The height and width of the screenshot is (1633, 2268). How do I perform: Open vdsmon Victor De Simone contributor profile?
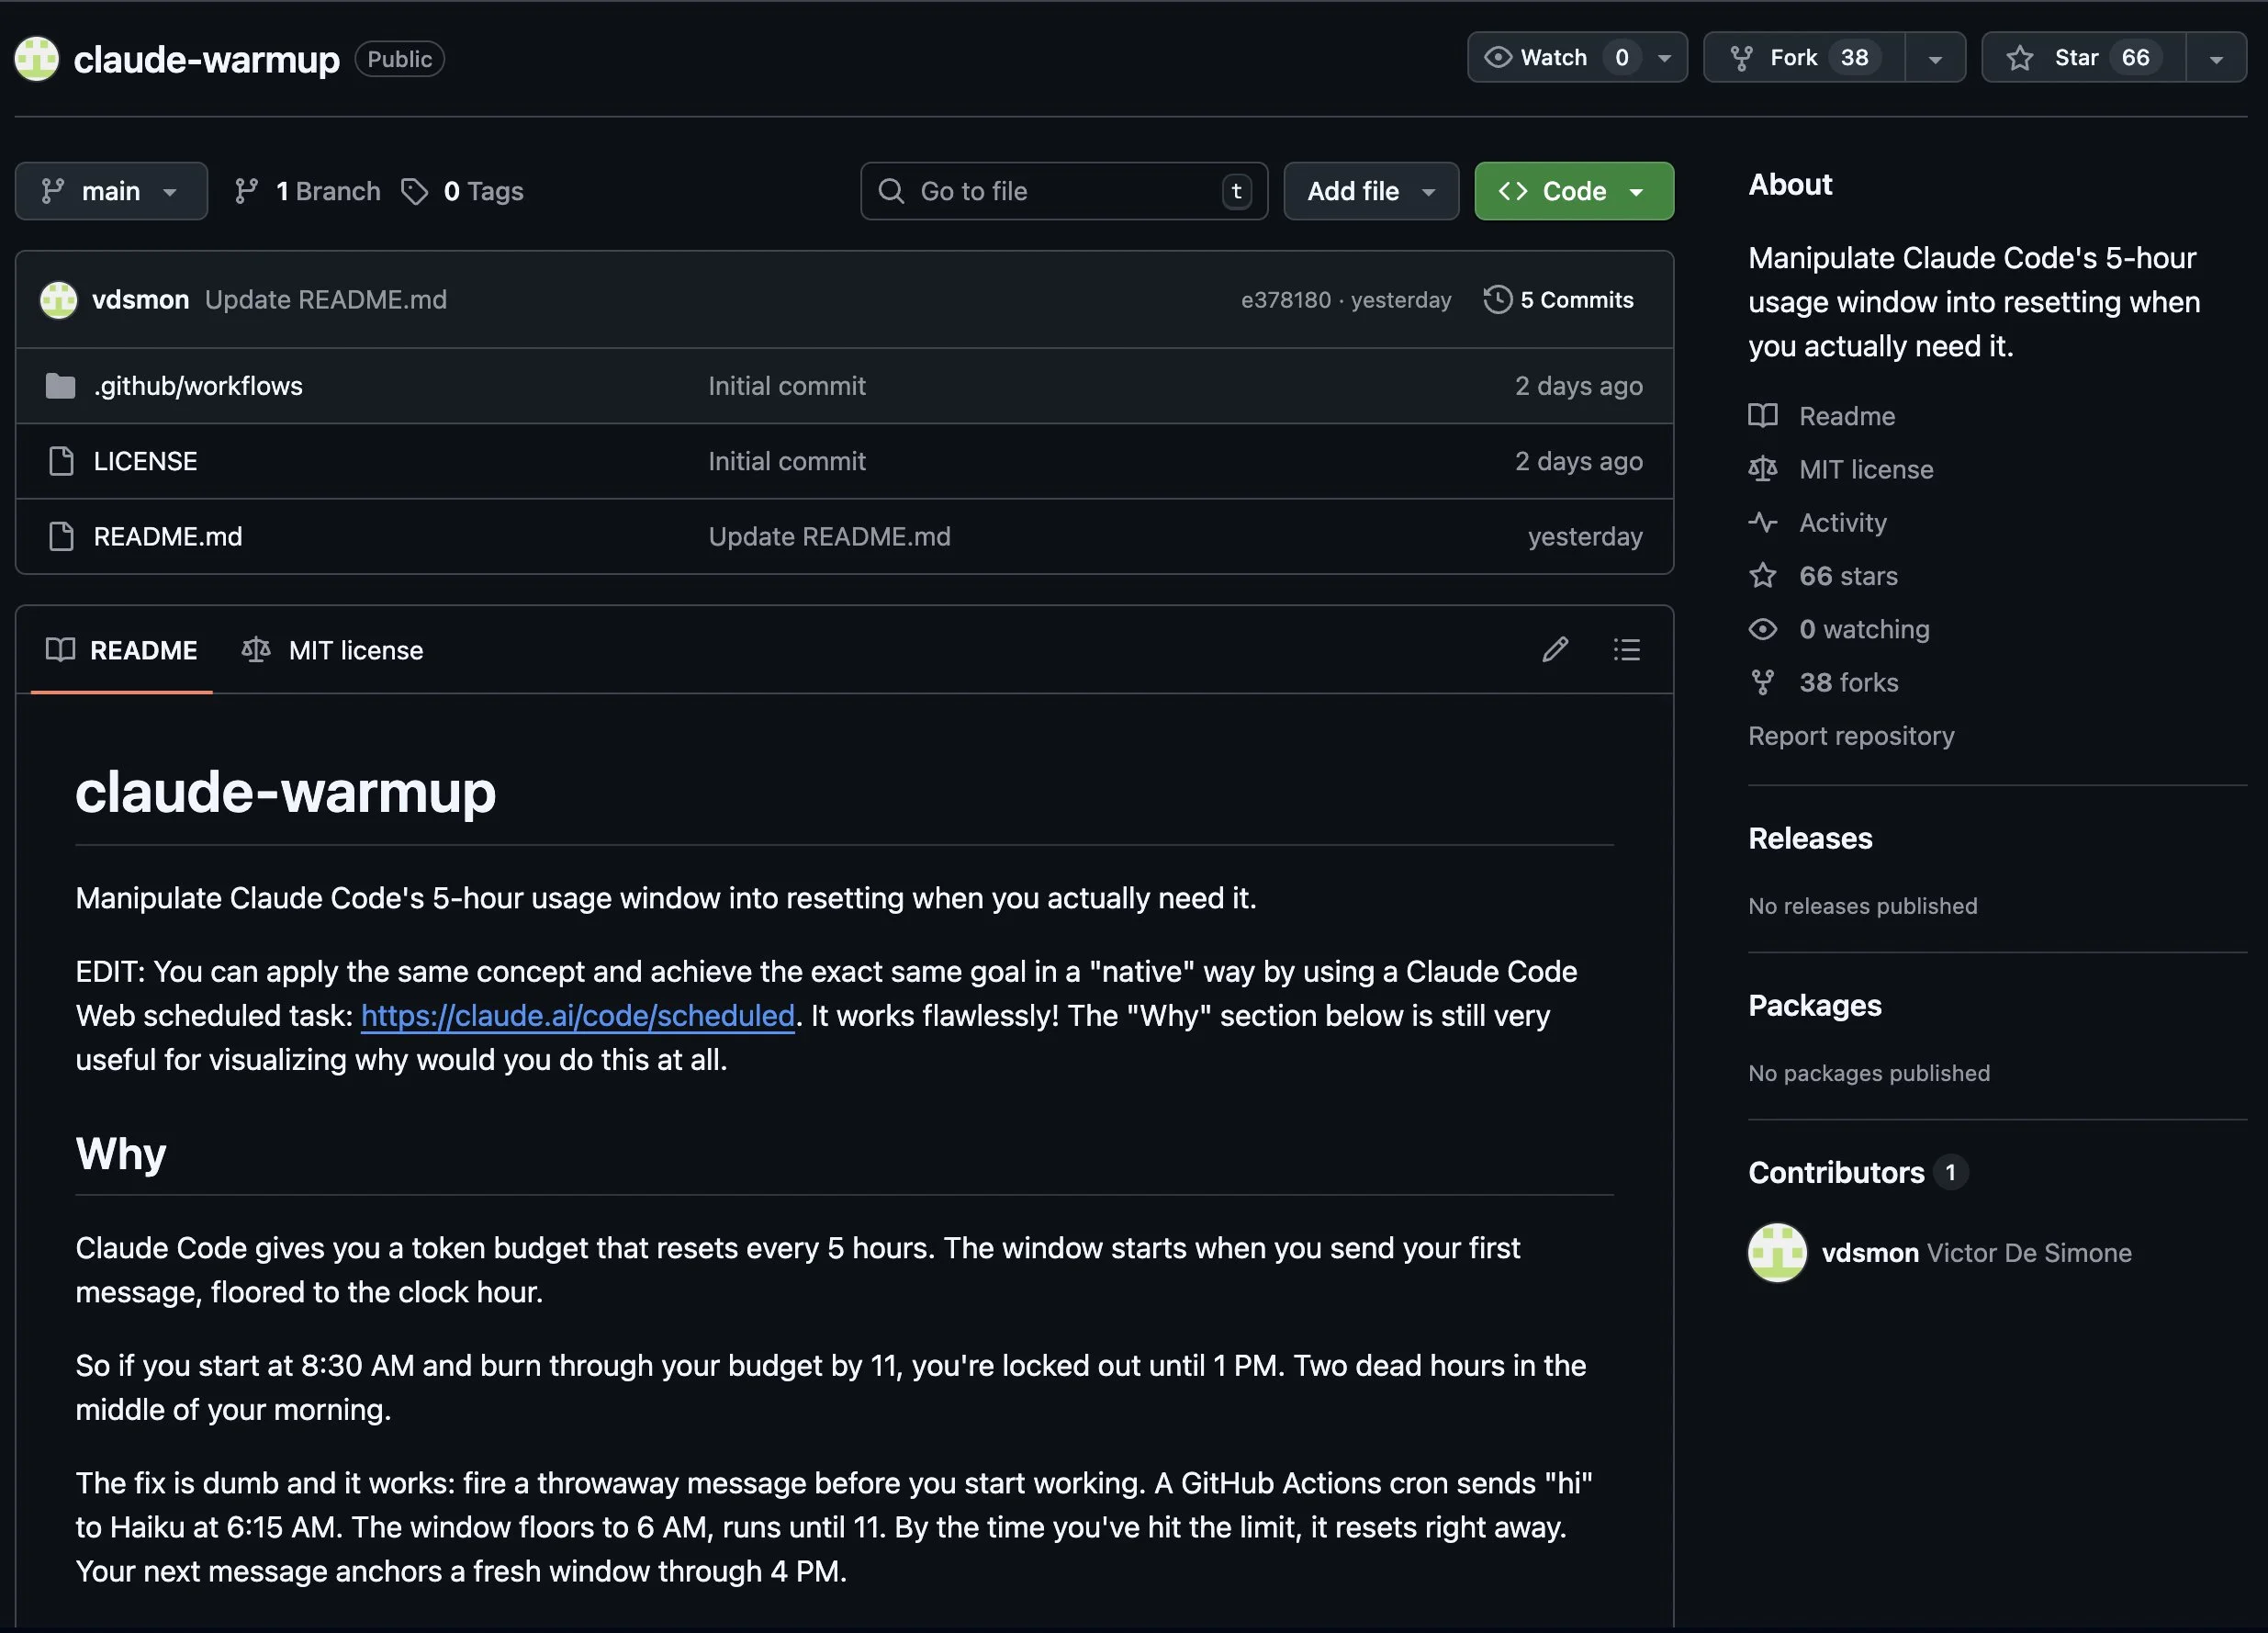point(1976,1252)
